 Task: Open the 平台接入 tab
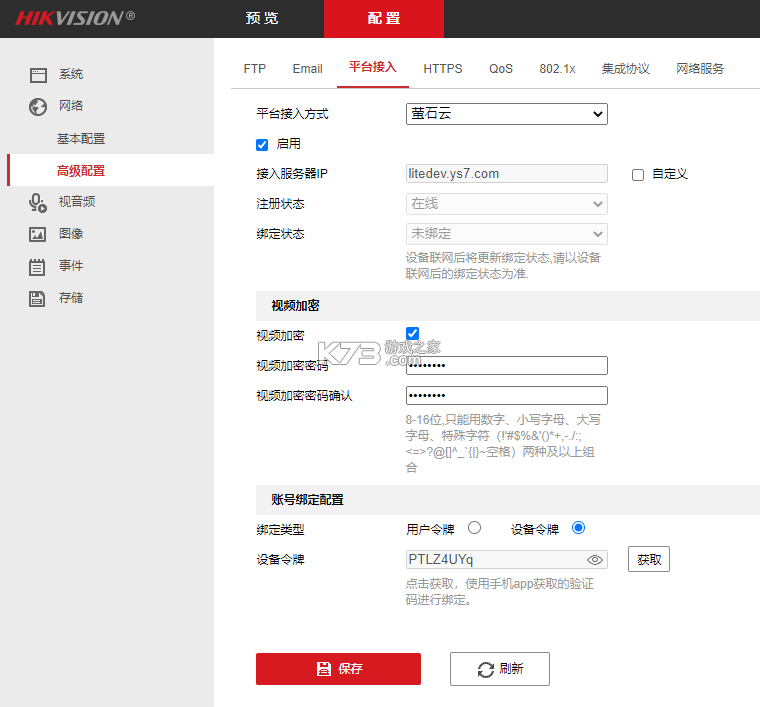pyautogui.click(x=373, y=67)
